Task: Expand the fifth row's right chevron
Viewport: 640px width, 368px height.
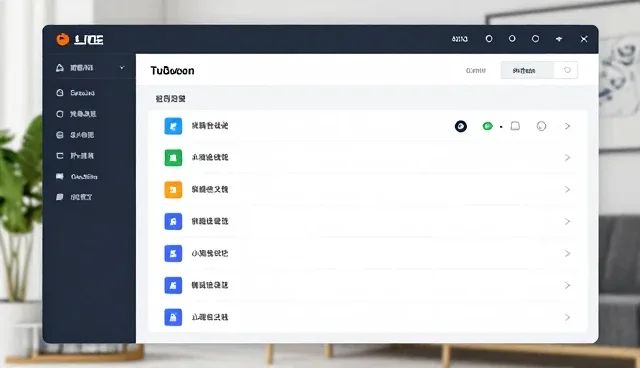Action: [x=567, y=253]
